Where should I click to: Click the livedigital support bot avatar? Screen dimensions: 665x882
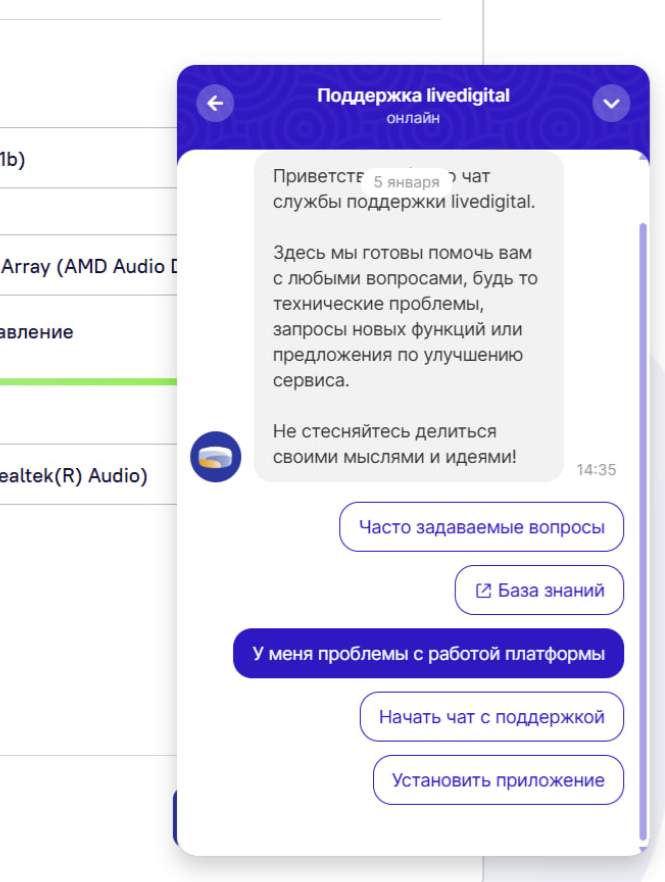(x=215, y=456)
